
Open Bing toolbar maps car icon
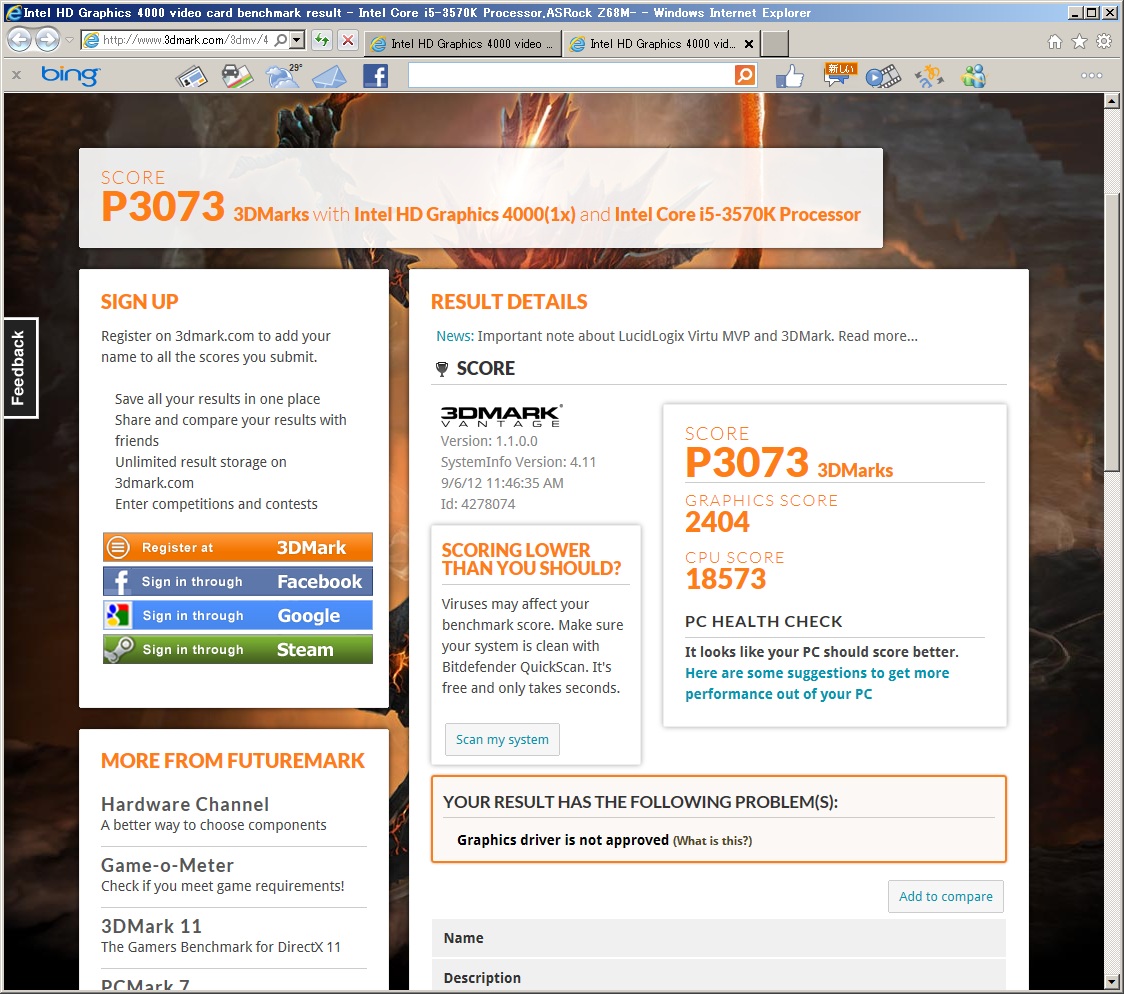tap(237, 76)
